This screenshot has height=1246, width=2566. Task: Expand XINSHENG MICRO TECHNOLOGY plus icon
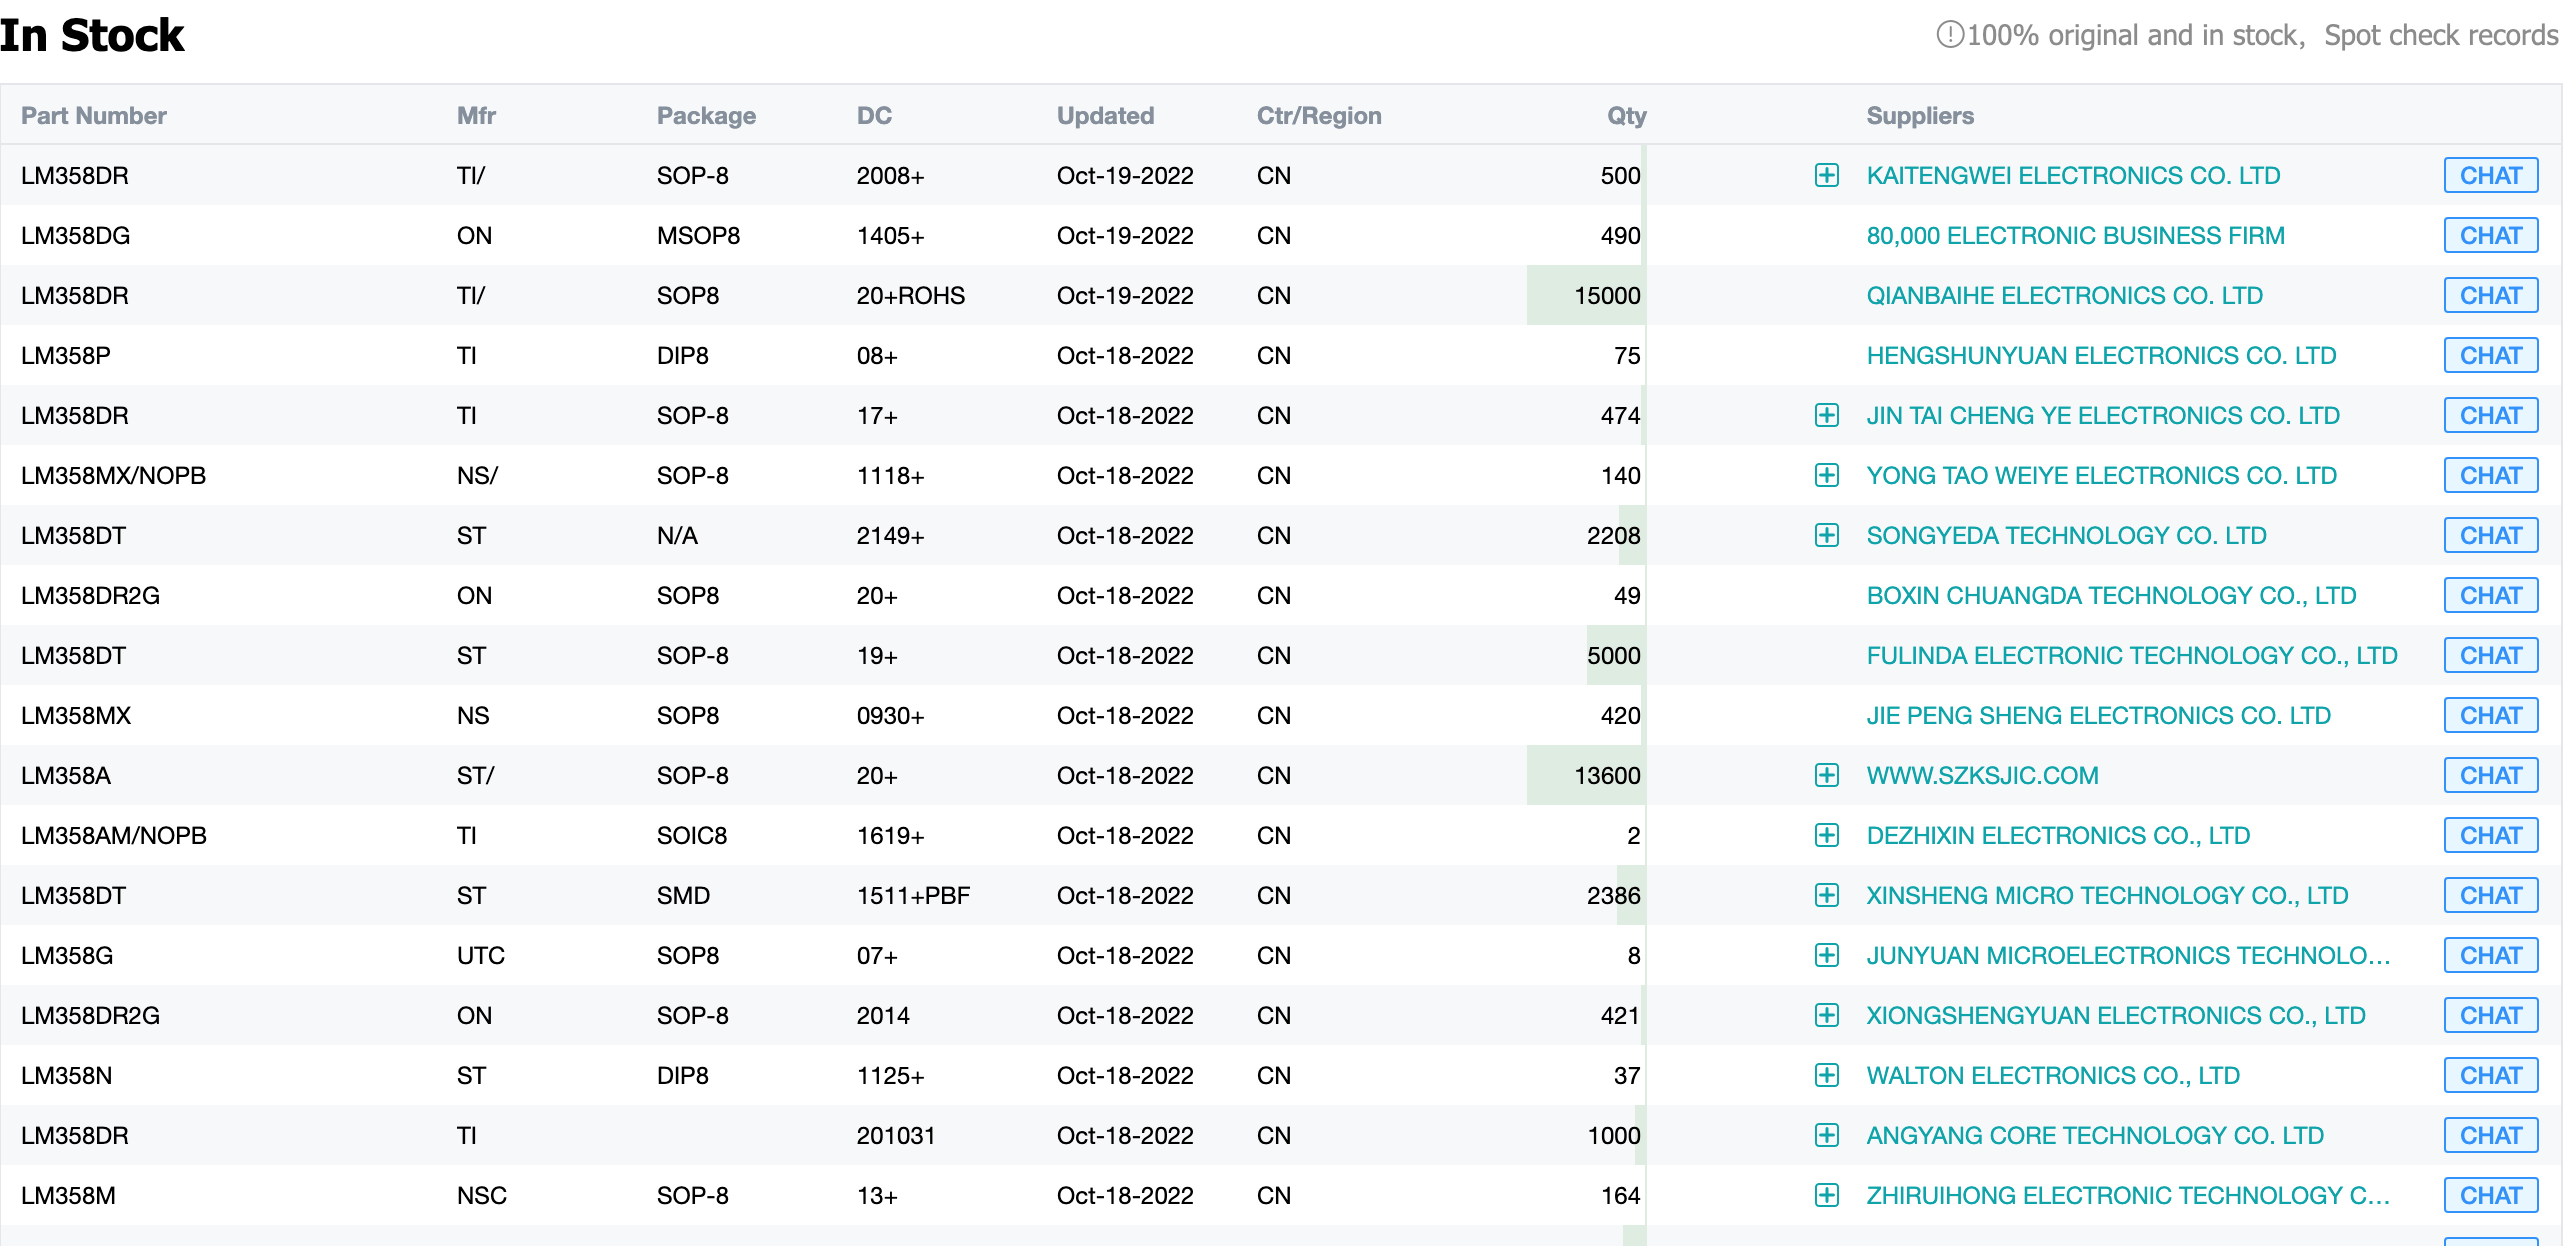pyautogui.click(x=1826, y=895)
